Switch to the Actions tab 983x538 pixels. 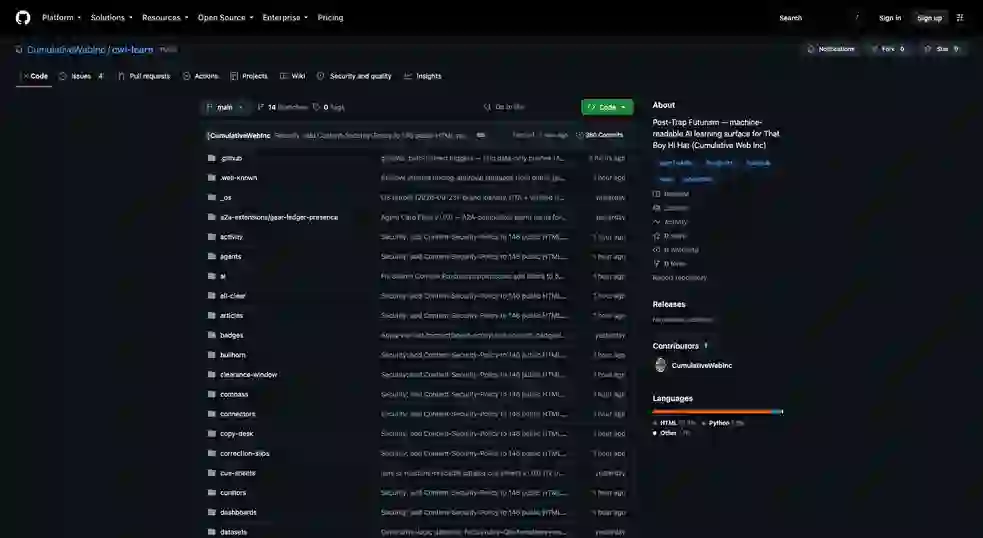coord(201,76)
